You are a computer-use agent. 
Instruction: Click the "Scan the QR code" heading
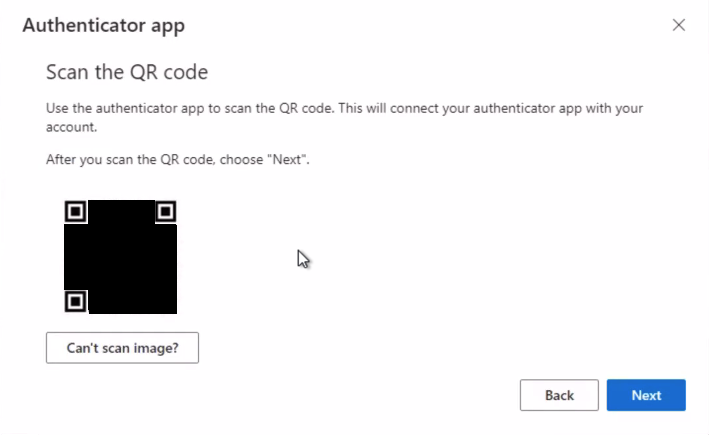(x=127, y=72)
